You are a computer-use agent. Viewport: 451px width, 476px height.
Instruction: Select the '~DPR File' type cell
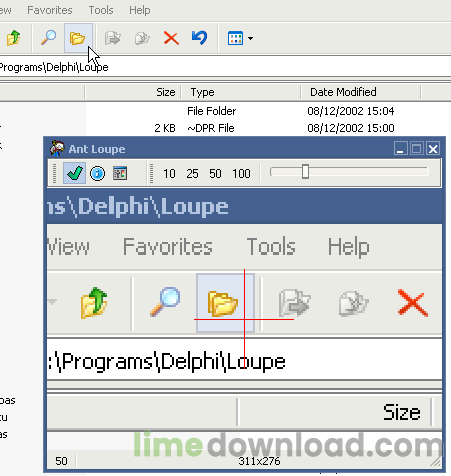(211, 128)
